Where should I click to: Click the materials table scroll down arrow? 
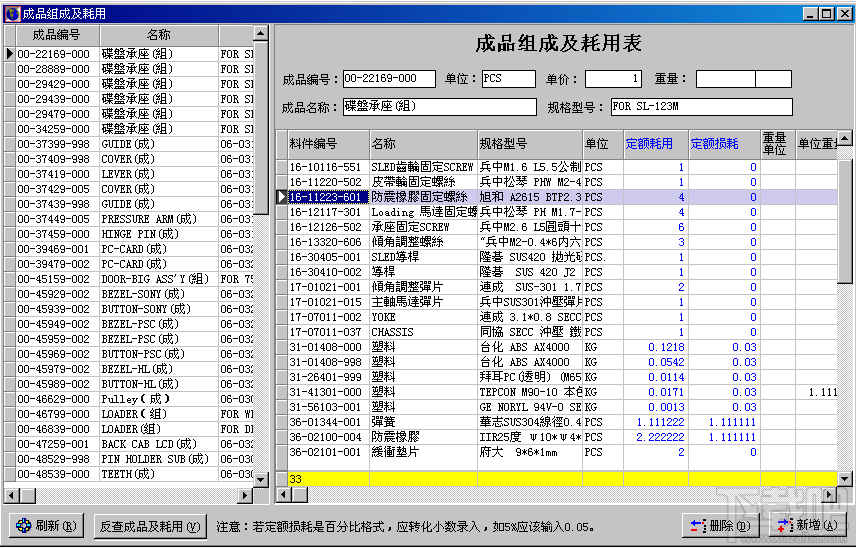point(845,479)
